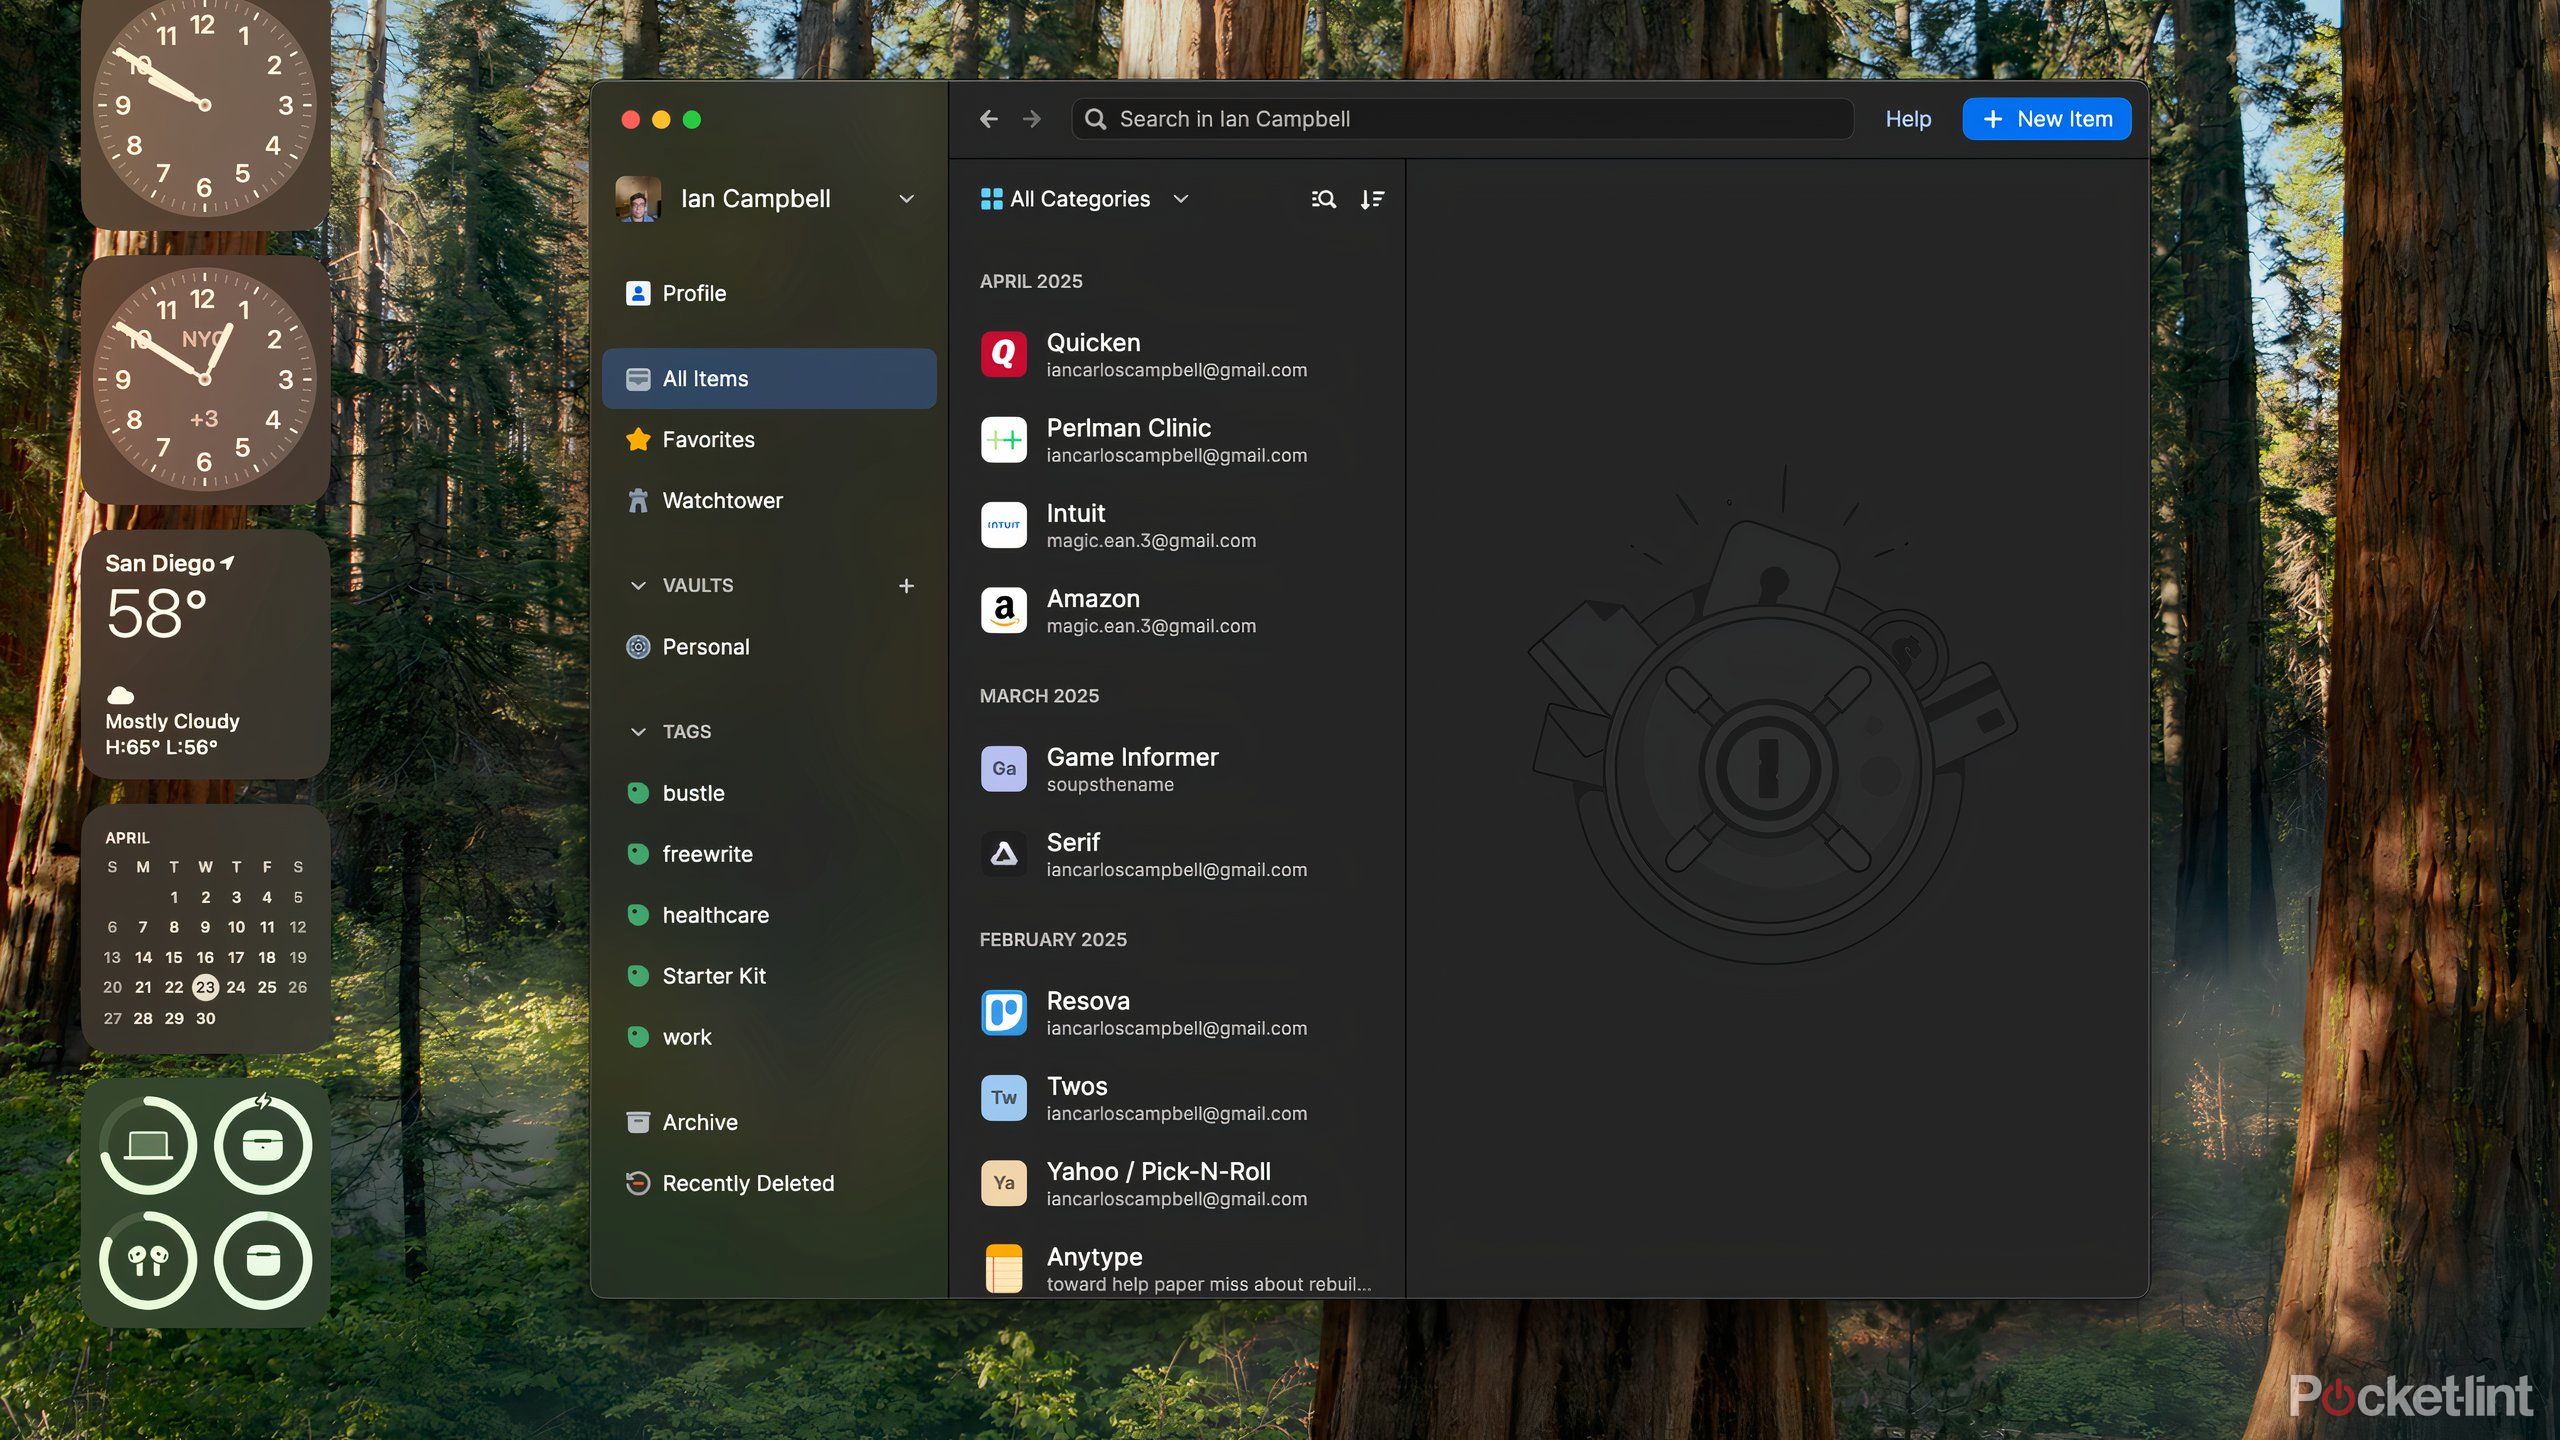2560x1440 pixels.
Task: Click the Amazon item icon
Action: 1003,610
